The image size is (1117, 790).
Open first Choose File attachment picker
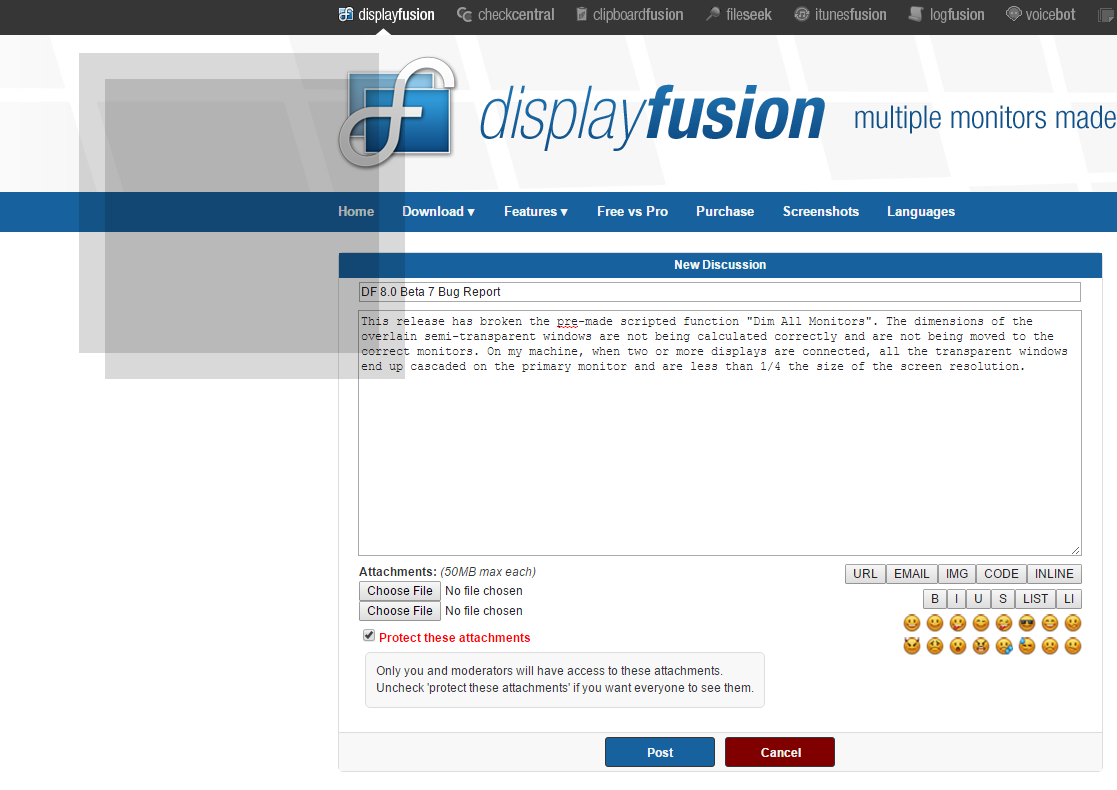pyautogui.click(x=399, y=591)
